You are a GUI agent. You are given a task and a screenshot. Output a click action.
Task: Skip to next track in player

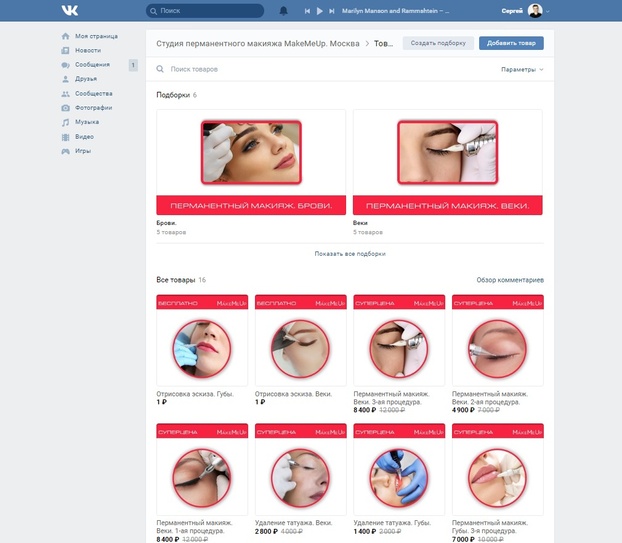(332, 11)
